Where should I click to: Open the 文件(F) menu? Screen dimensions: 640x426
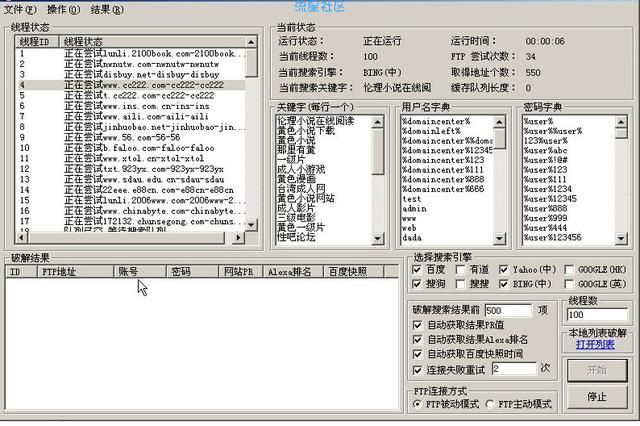20,9
